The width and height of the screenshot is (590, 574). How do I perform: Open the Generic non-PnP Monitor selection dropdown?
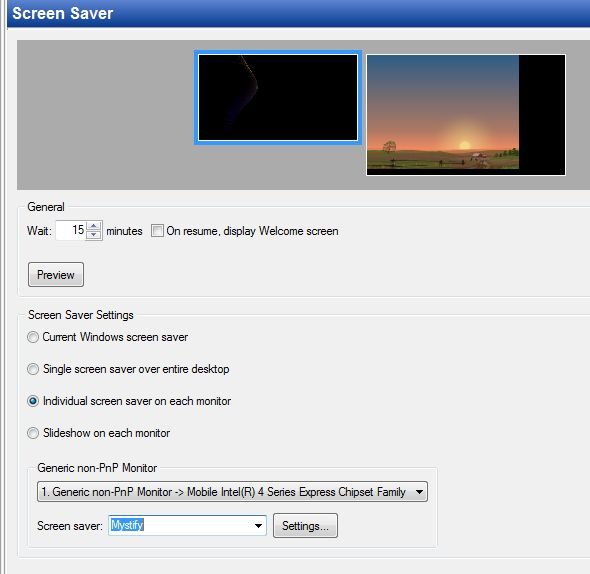(232, 492)
